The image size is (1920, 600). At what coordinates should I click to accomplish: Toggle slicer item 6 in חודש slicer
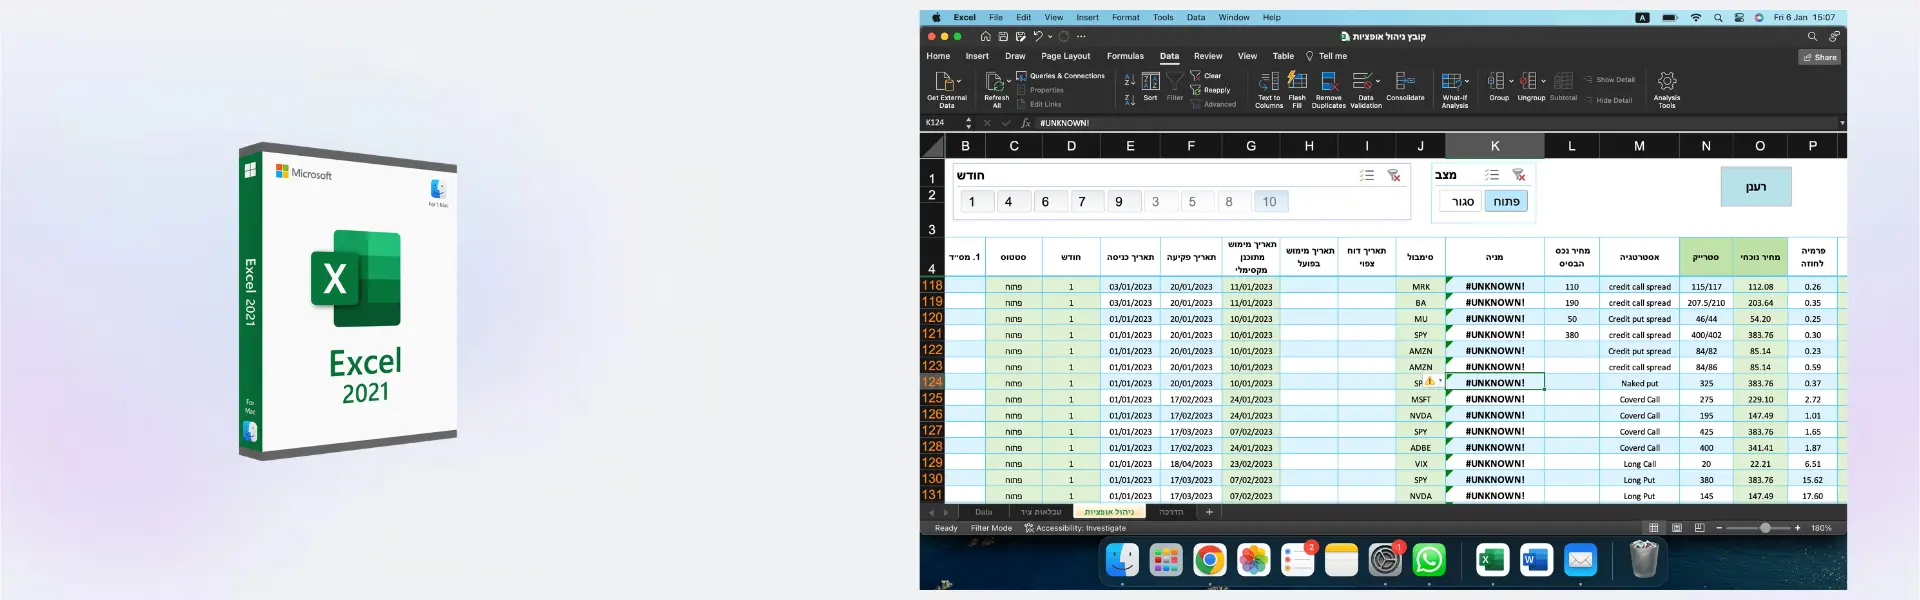(x=1051, y=202)
